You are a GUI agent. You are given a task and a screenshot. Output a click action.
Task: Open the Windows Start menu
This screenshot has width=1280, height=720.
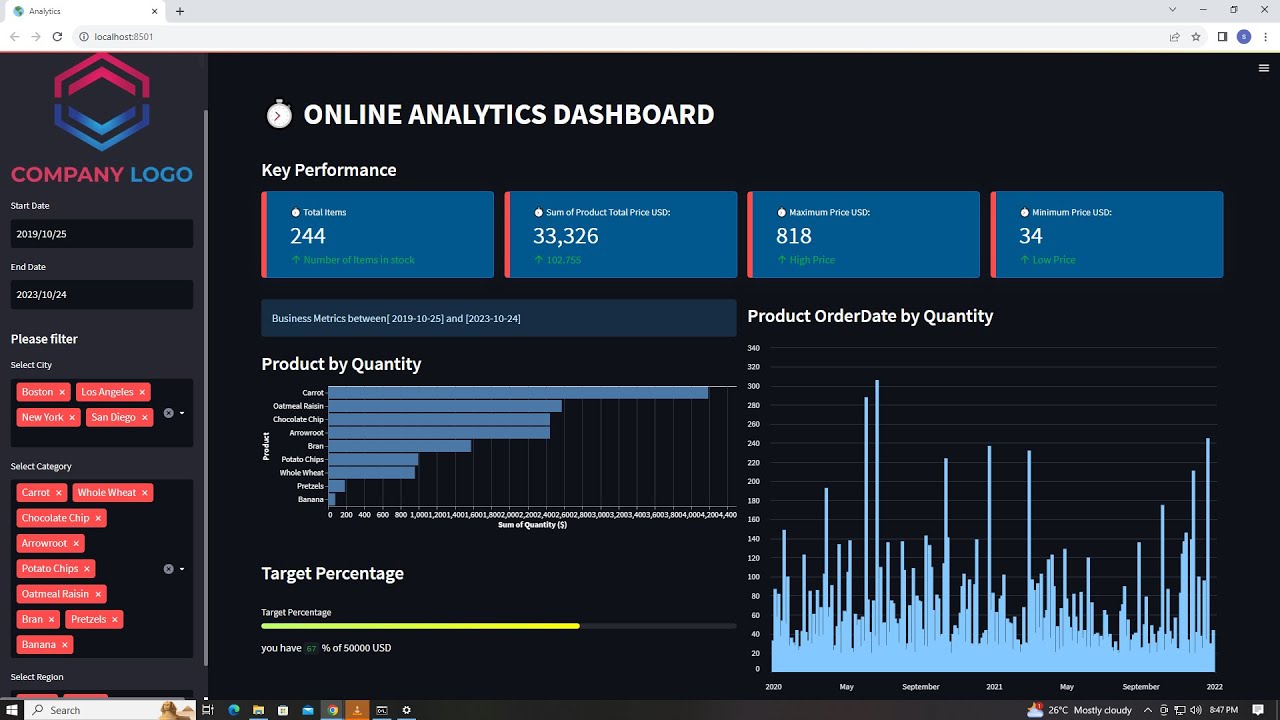pyautogui.click(x=12, y=710)
